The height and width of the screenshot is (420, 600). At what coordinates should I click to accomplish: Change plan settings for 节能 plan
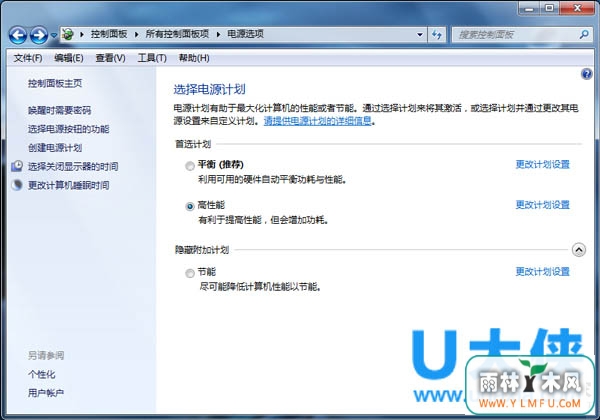coord(543,272)
